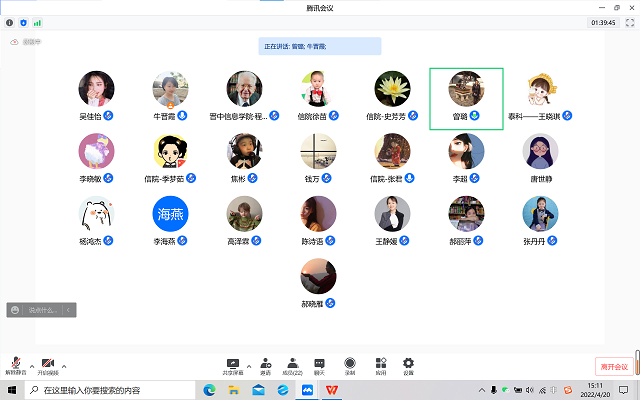Open the chat (聊天) panel
Image resolution: width=640 pixels, height=400 pixels.
point(319,366)
